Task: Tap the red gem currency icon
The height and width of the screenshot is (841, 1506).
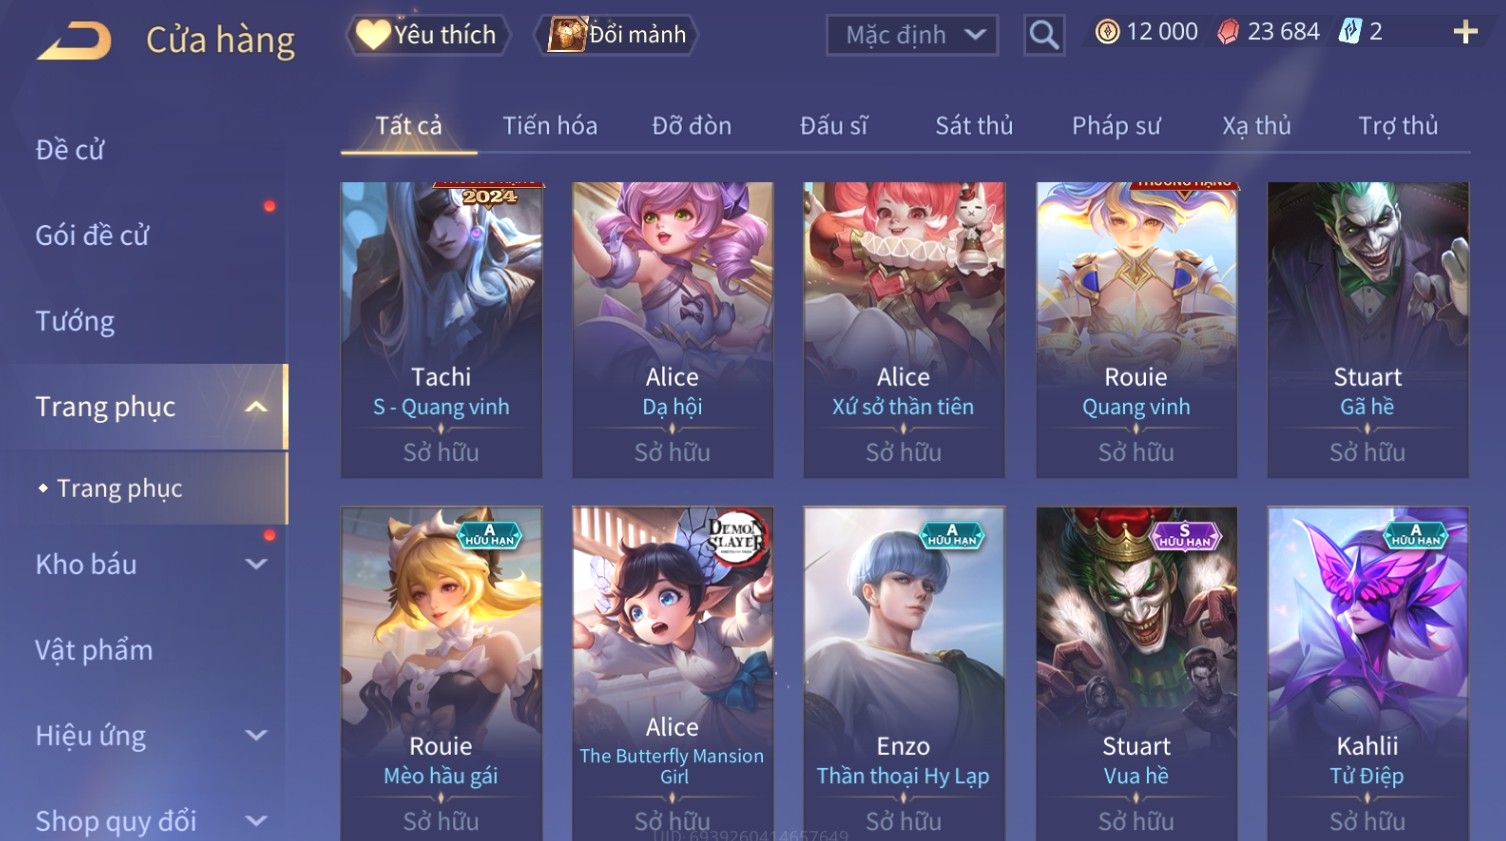Action: point(1227,32)
